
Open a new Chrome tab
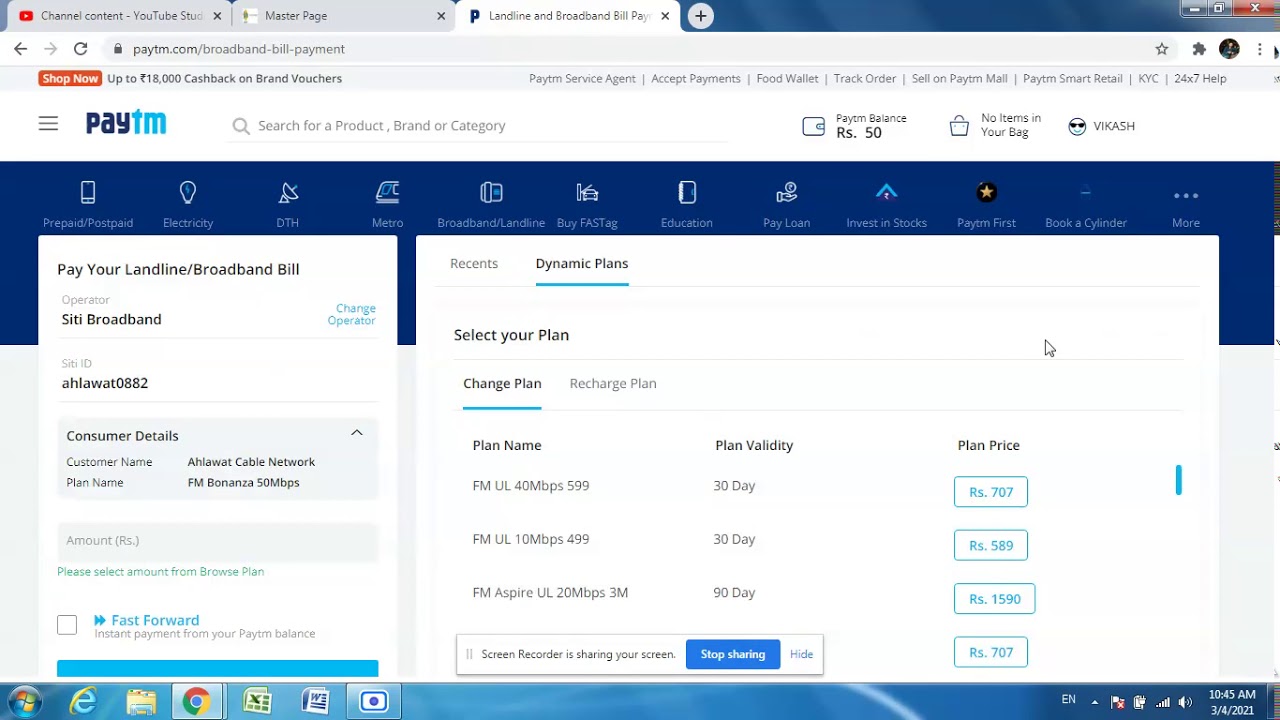click(x=701, y=16)
